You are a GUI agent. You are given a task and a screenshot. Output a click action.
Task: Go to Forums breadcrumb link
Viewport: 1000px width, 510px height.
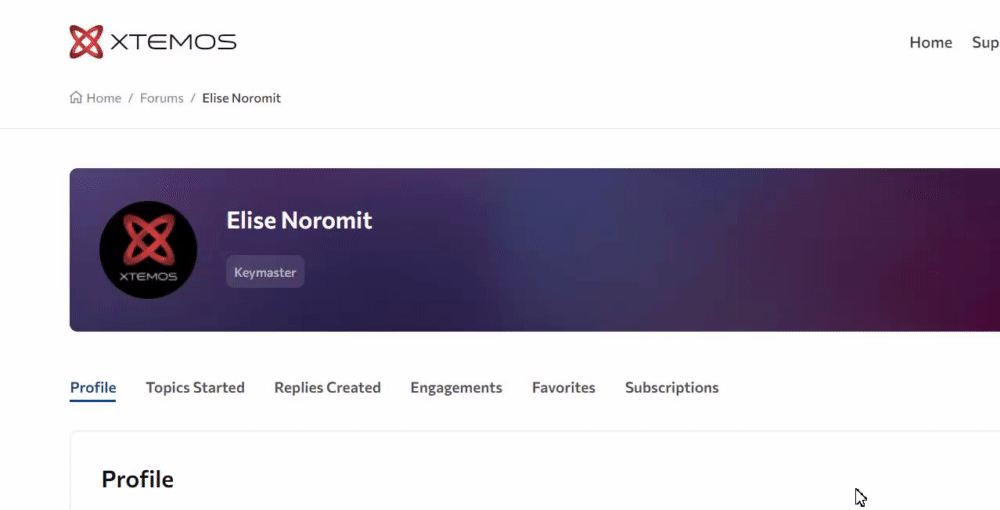pos(161,98)
